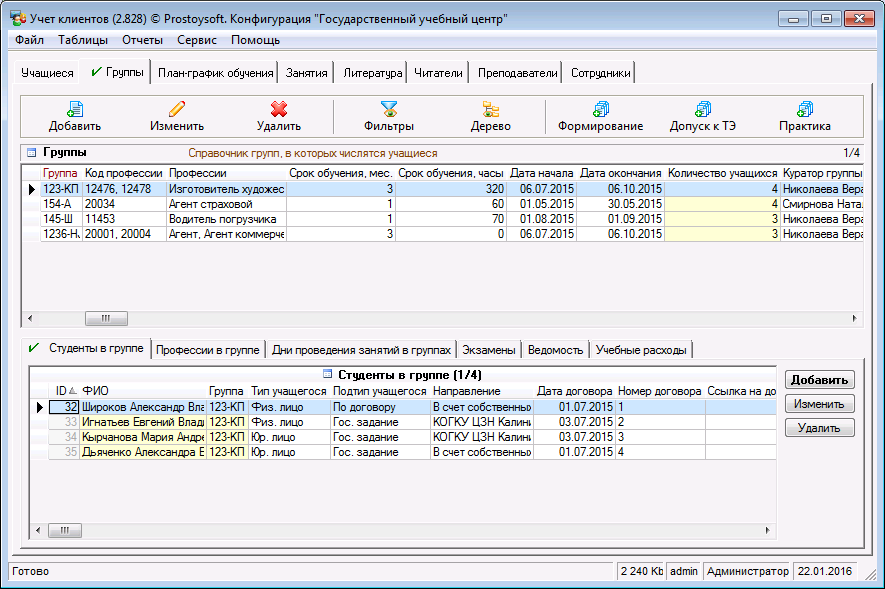Click the Удалить button beside students list
Image resolution: width=885 pixels, height=589 pixels.
click(819, 428)
